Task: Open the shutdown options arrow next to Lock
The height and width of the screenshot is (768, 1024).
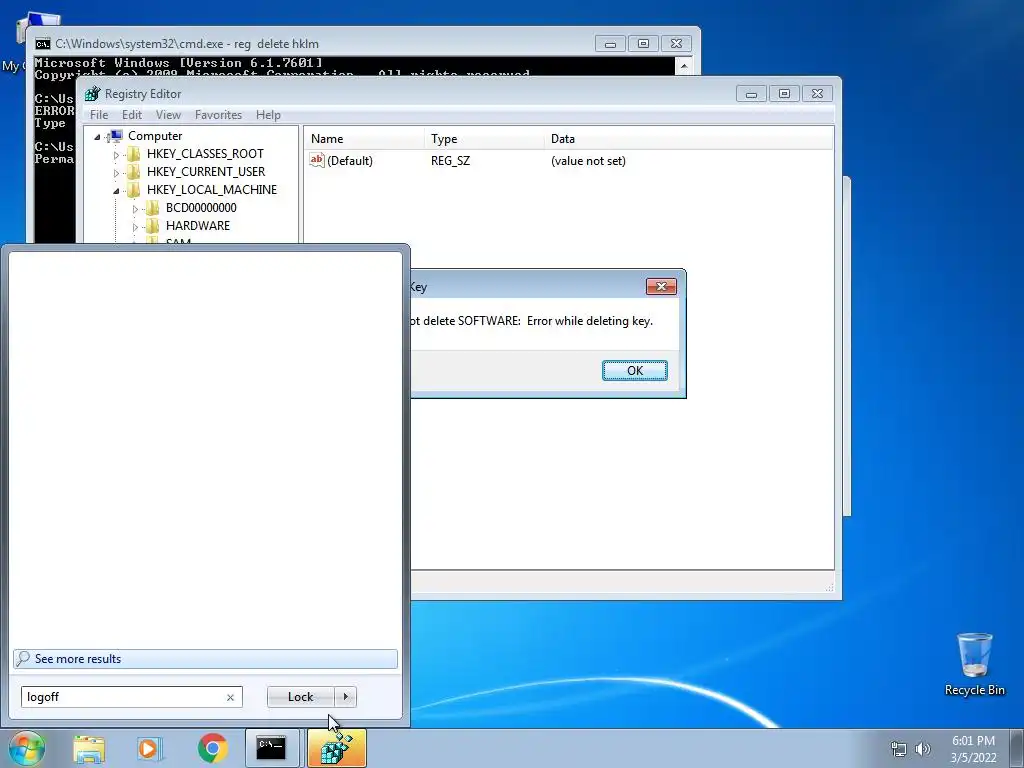Action: point(345,697)
